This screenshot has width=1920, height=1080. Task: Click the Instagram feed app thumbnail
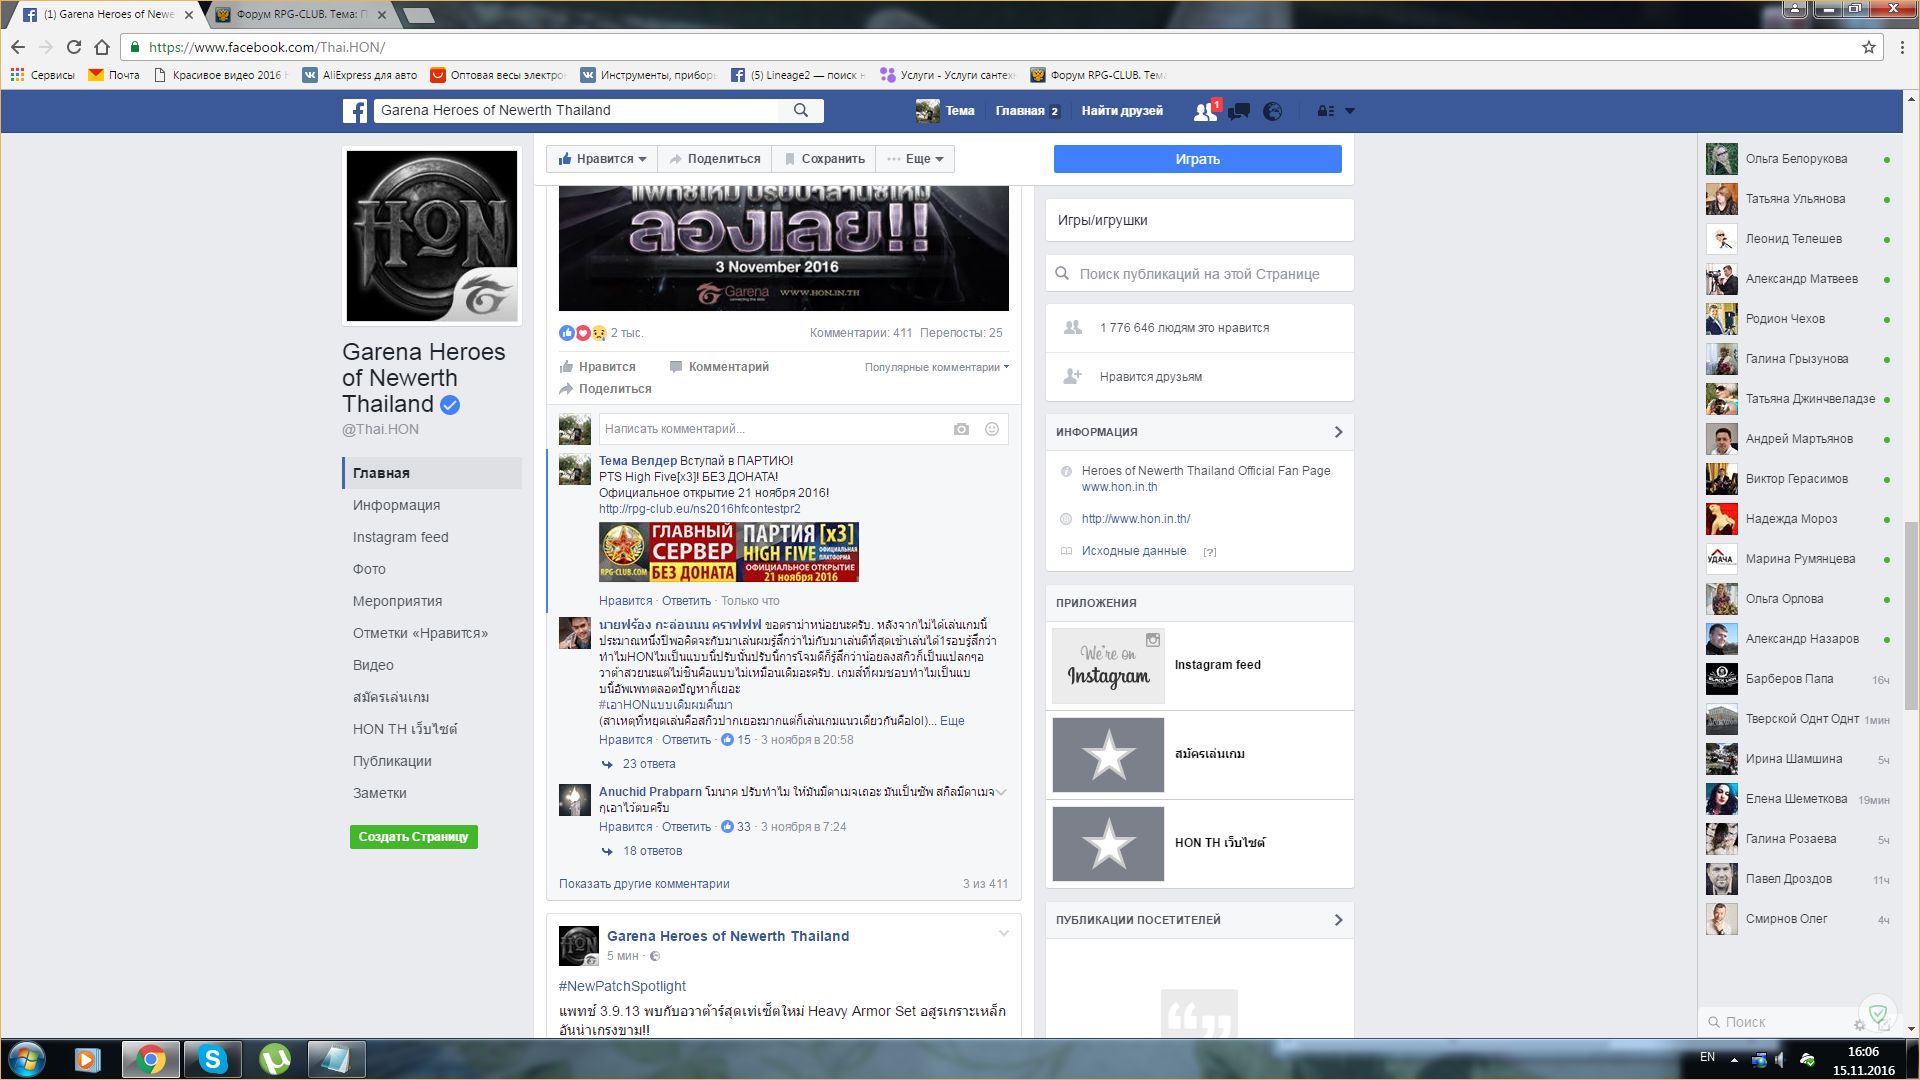tap(1108, 665)
